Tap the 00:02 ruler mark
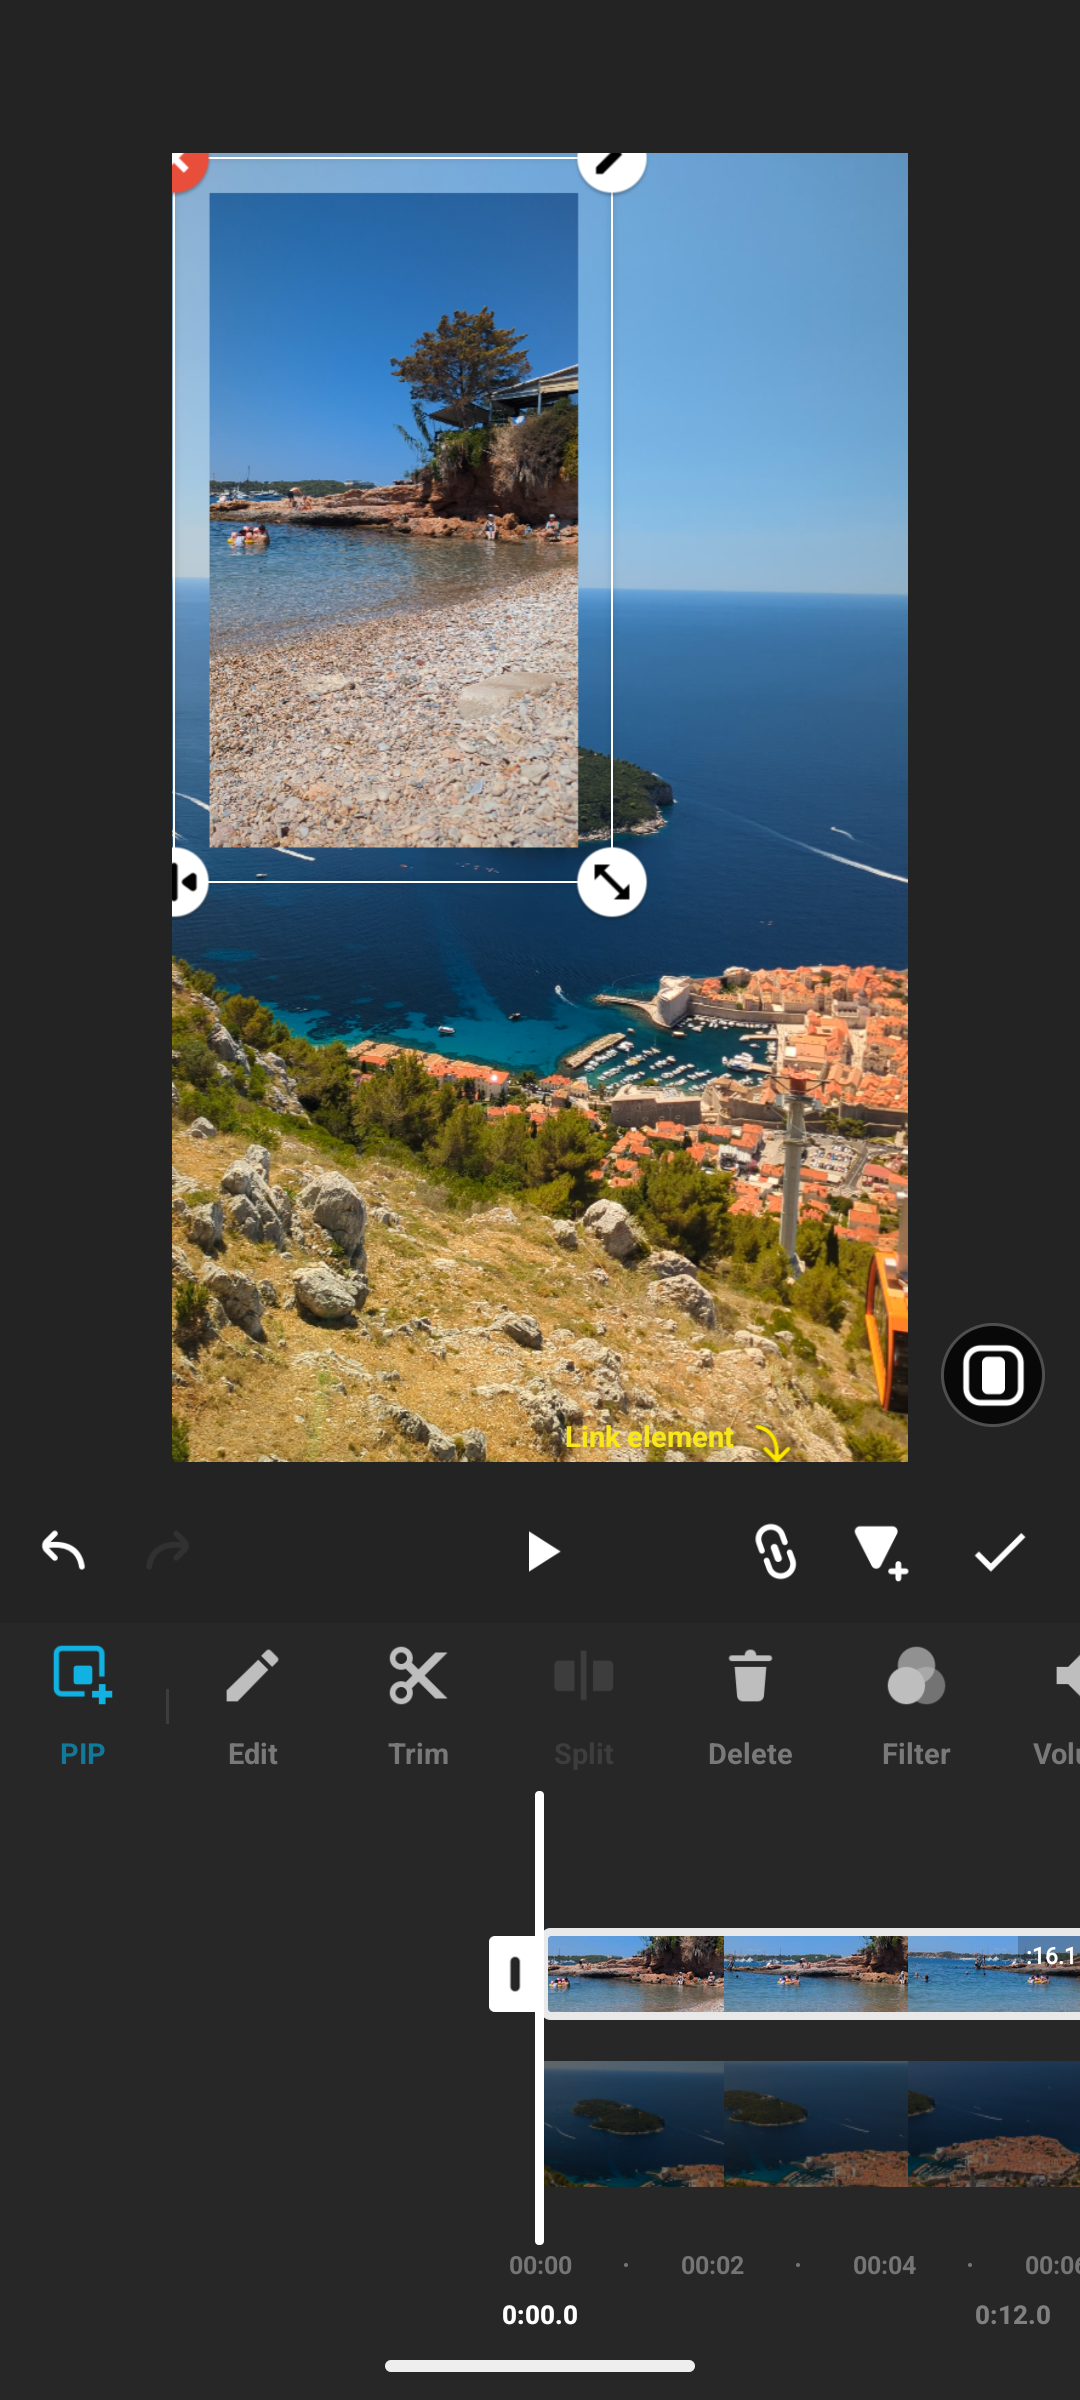This screenshot has height=2400, width=1080. pos(712,2265)
